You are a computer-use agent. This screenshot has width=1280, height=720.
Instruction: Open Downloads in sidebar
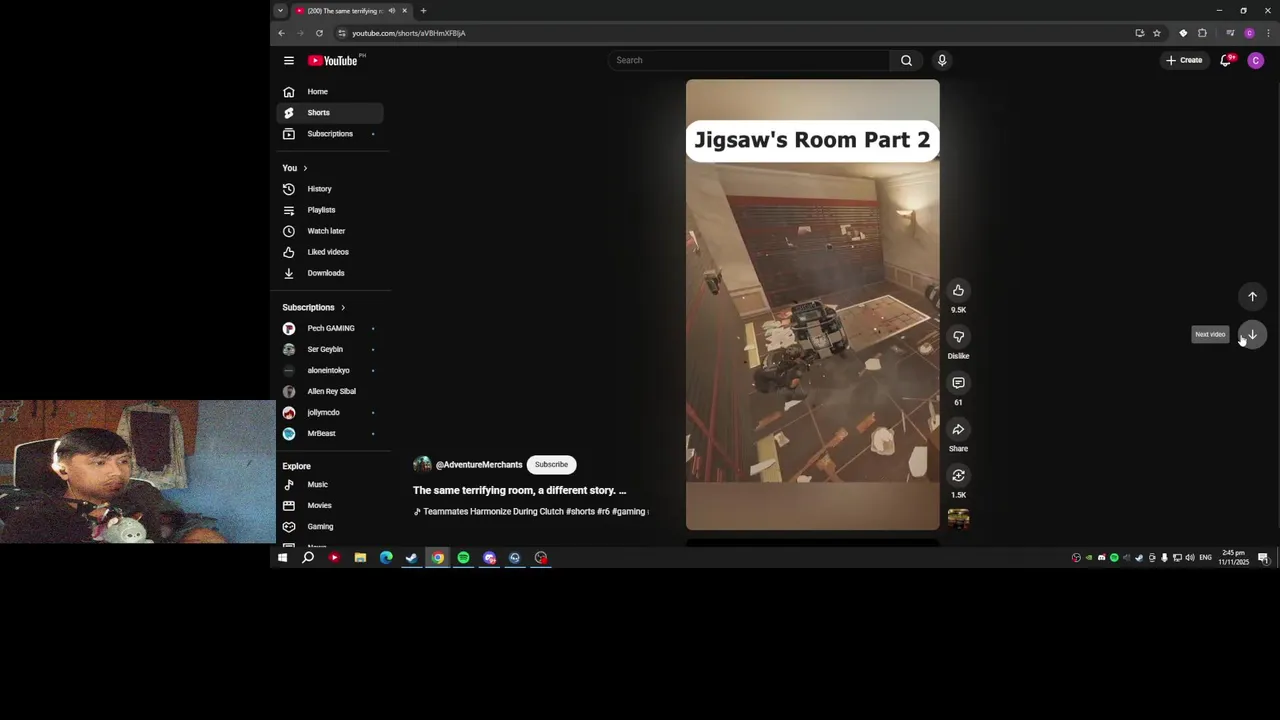coord(329,273)
